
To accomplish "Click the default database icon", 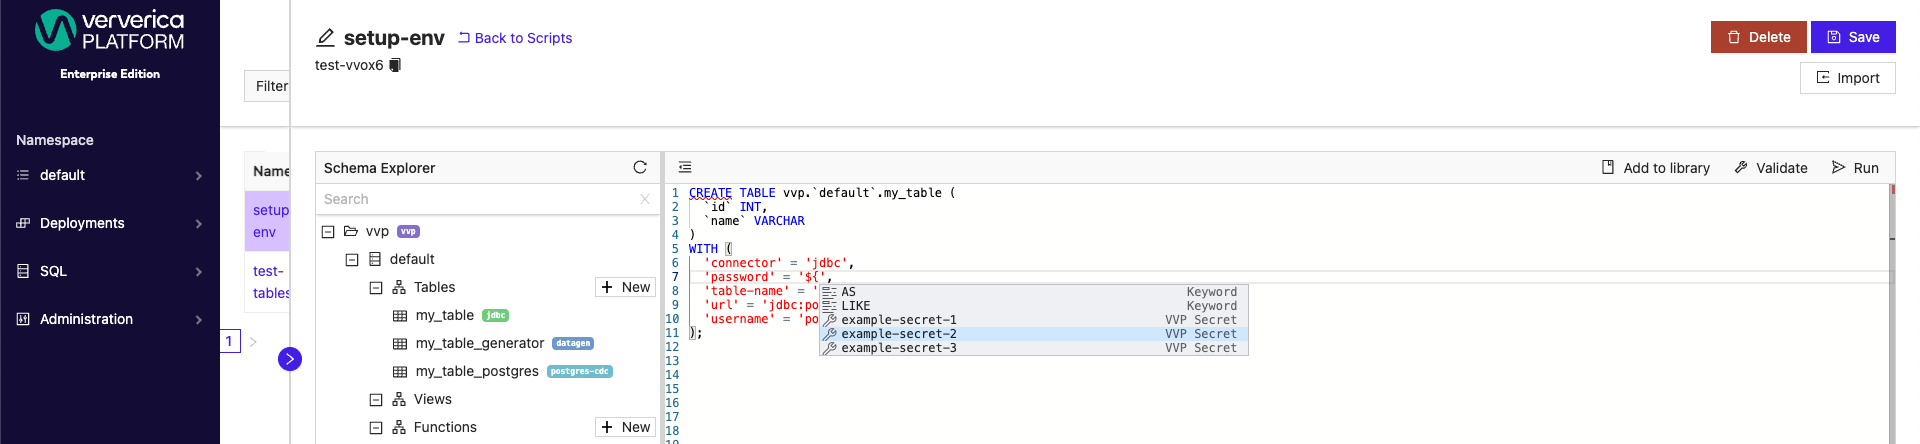I will pos(375,259).
